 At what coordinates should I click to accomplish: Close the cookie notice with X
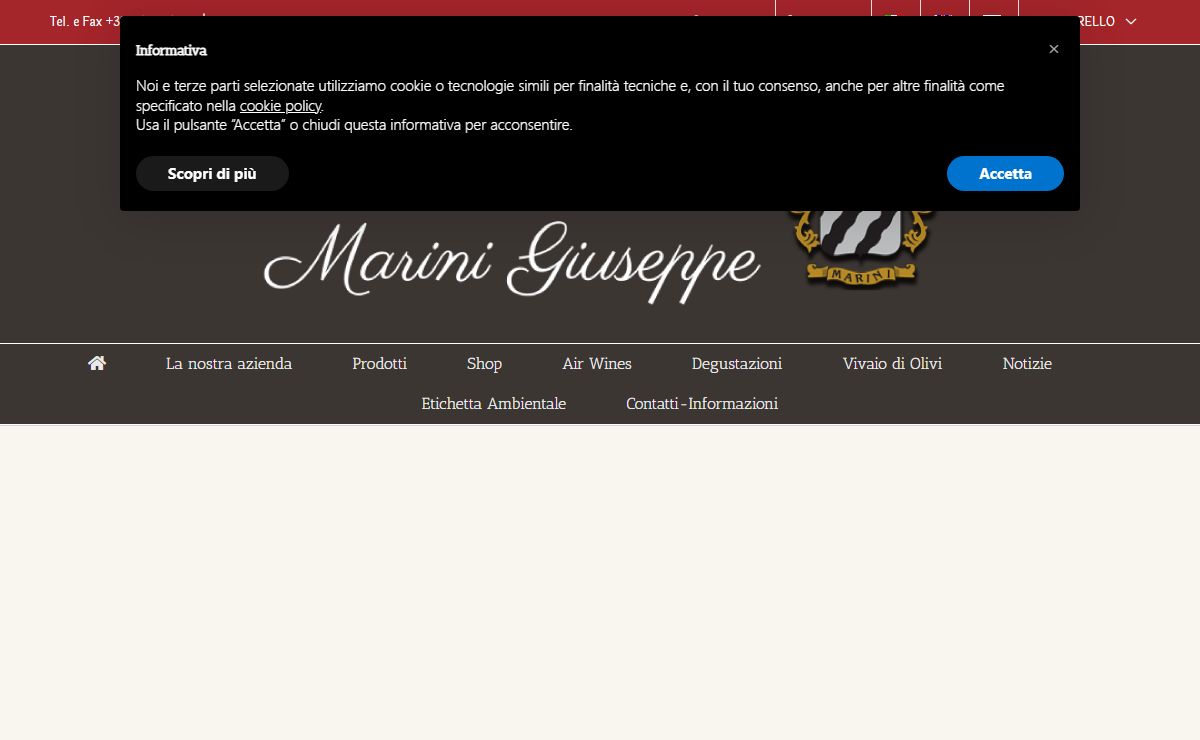[x=1053, y=49]
